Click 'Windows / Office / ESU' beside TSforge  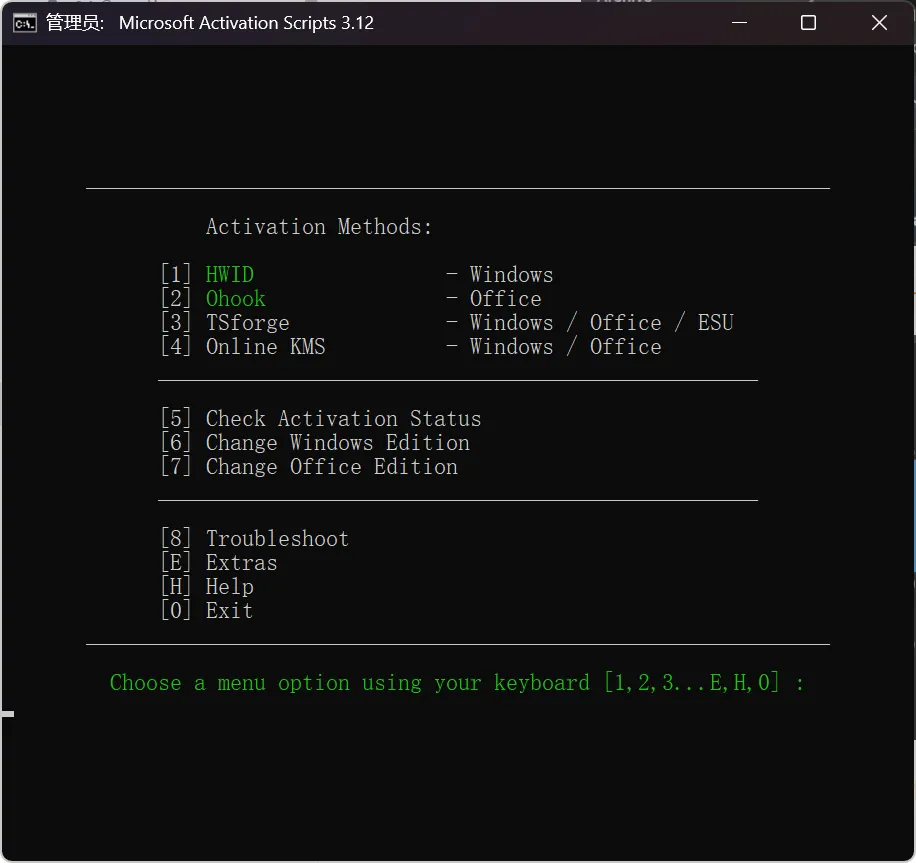[x=602, y=323]
